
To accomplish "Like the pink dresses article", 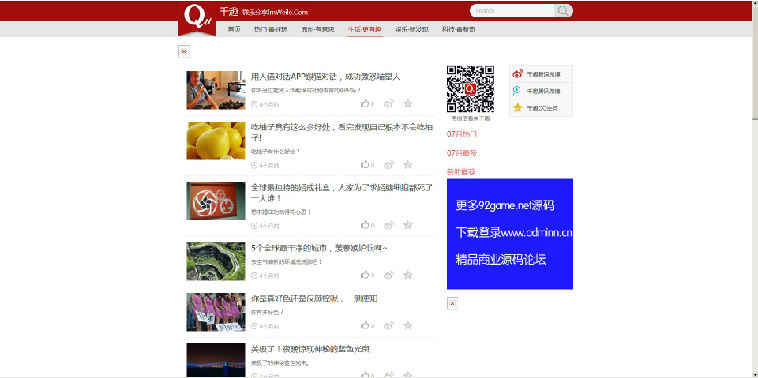I will tap(366, 326).
